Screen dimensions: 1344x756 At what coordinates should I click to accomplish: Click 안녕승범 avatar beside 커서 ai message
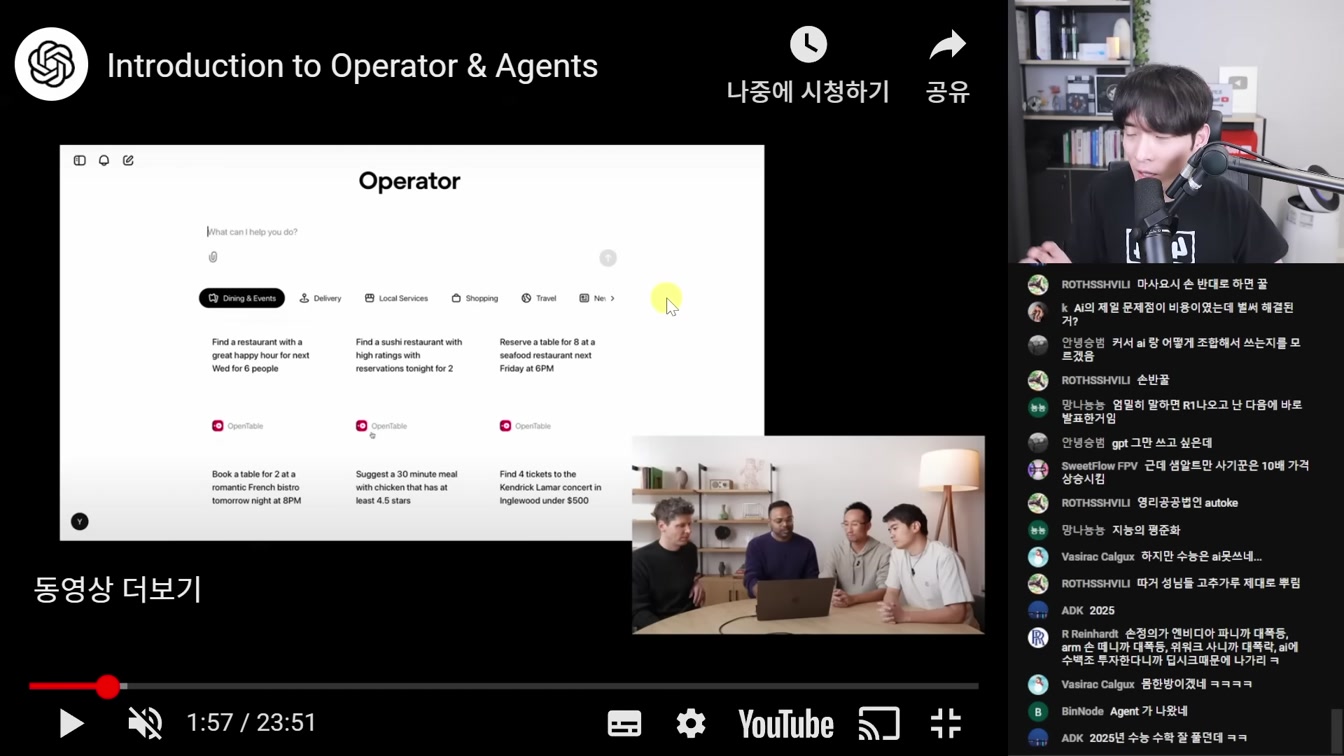pos(1038,346)
